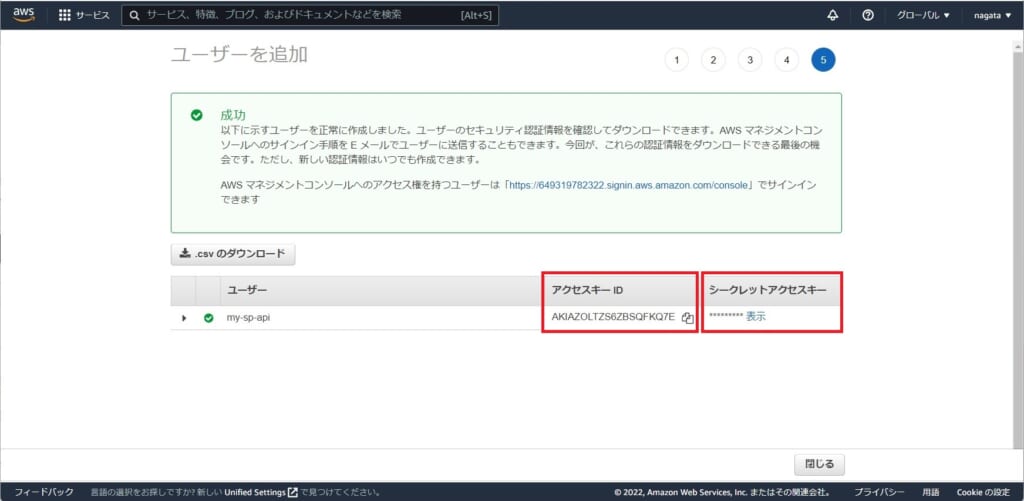Select the my-sp-api user name
Screen dimensions: 1024x501
[248, 318]
